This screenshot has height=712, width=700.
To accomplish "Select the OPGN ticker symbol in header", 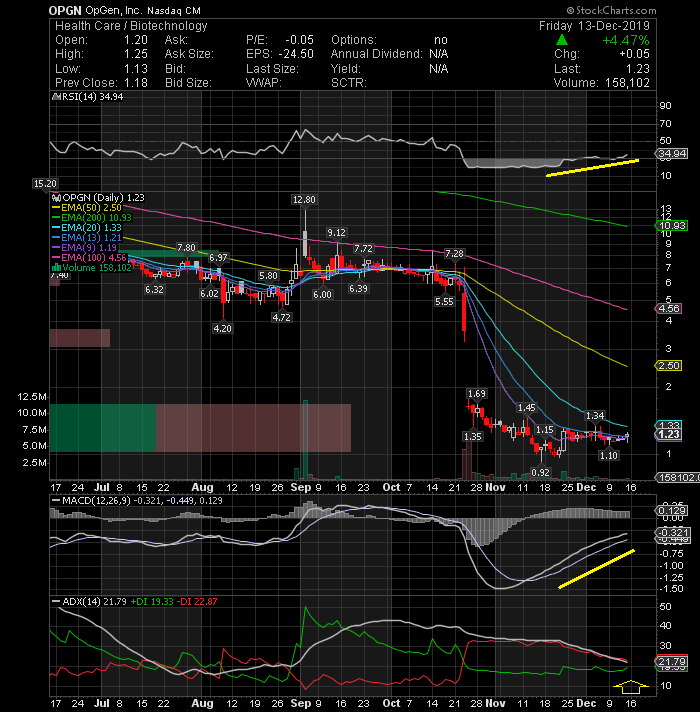I will coord(65,10).
